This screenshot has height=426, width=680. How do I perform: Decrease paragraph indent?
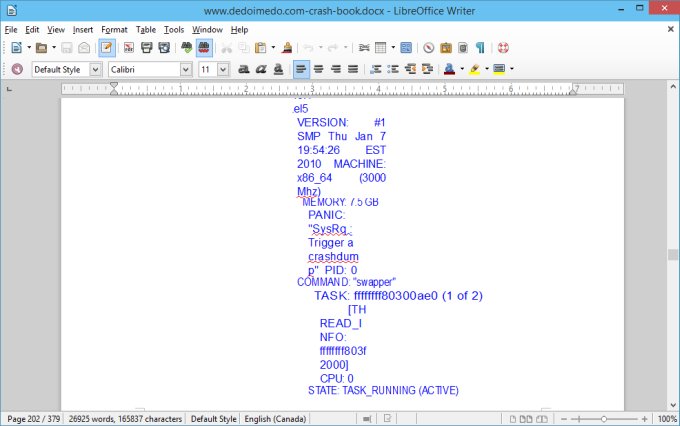(410, 69)
